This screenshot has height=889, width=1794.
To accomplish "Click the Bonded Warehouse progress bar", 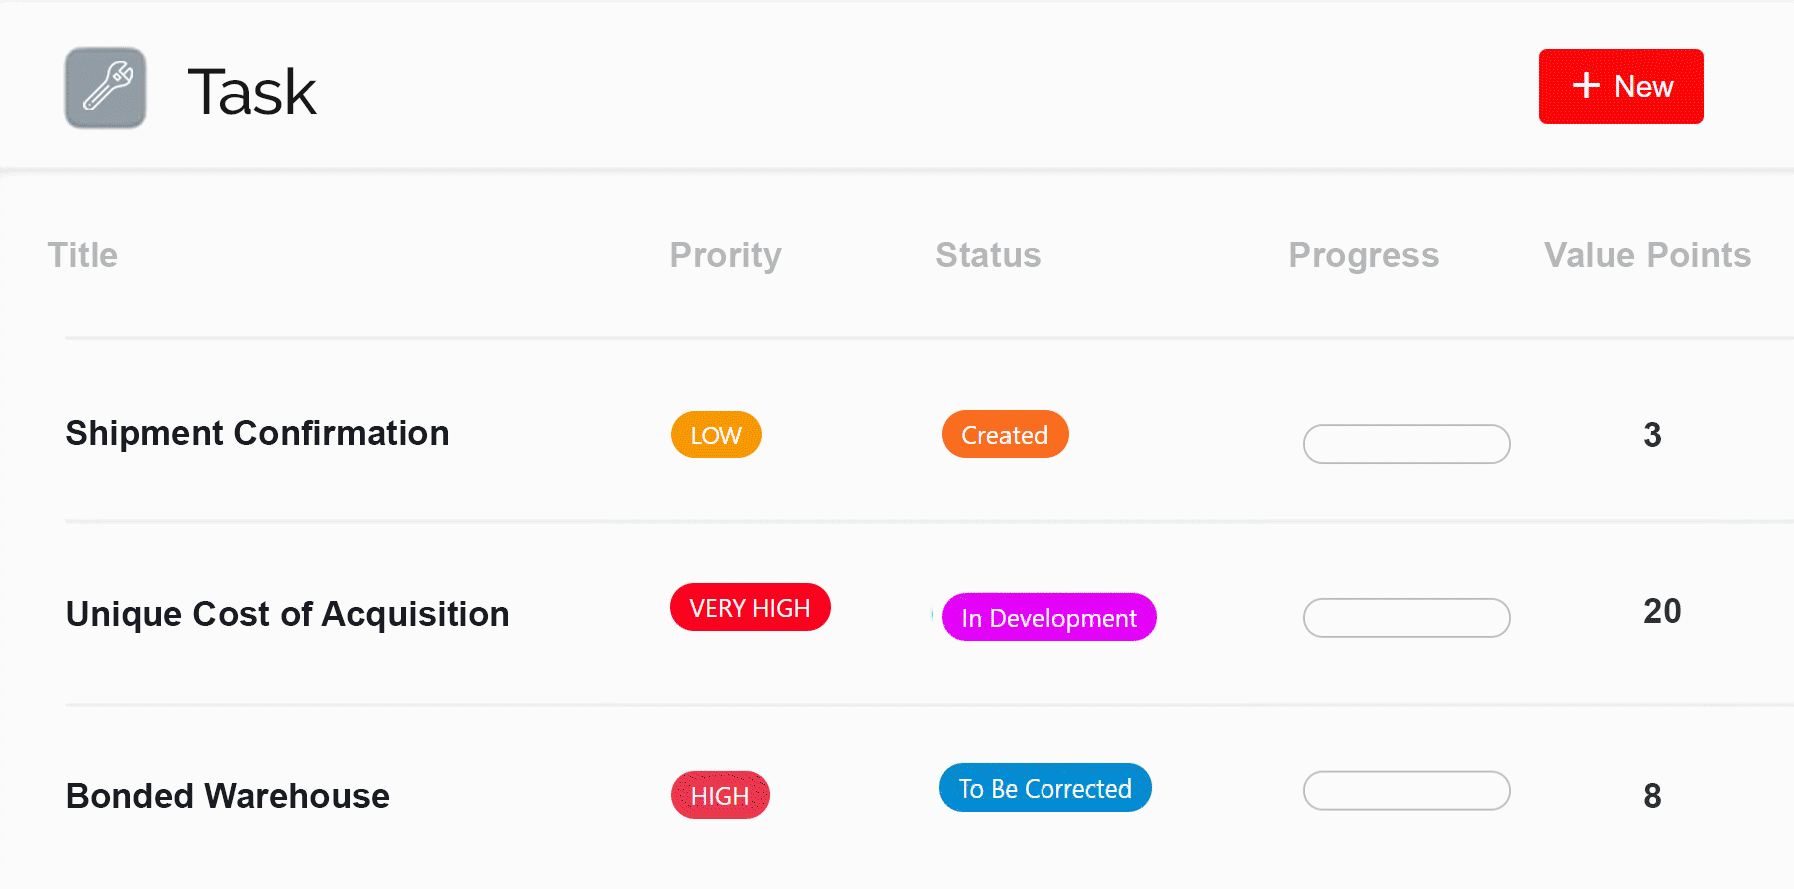I will pyautogui.click(x=1406, y=791).
